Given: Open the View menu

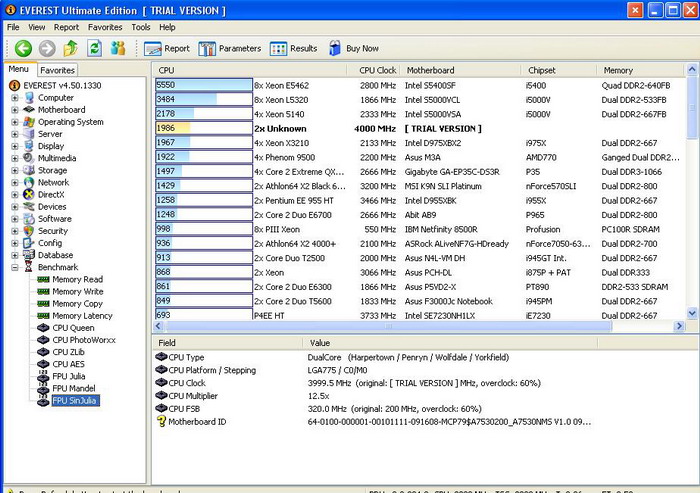Looking at the screenshot, I should [x=37, y=27].
